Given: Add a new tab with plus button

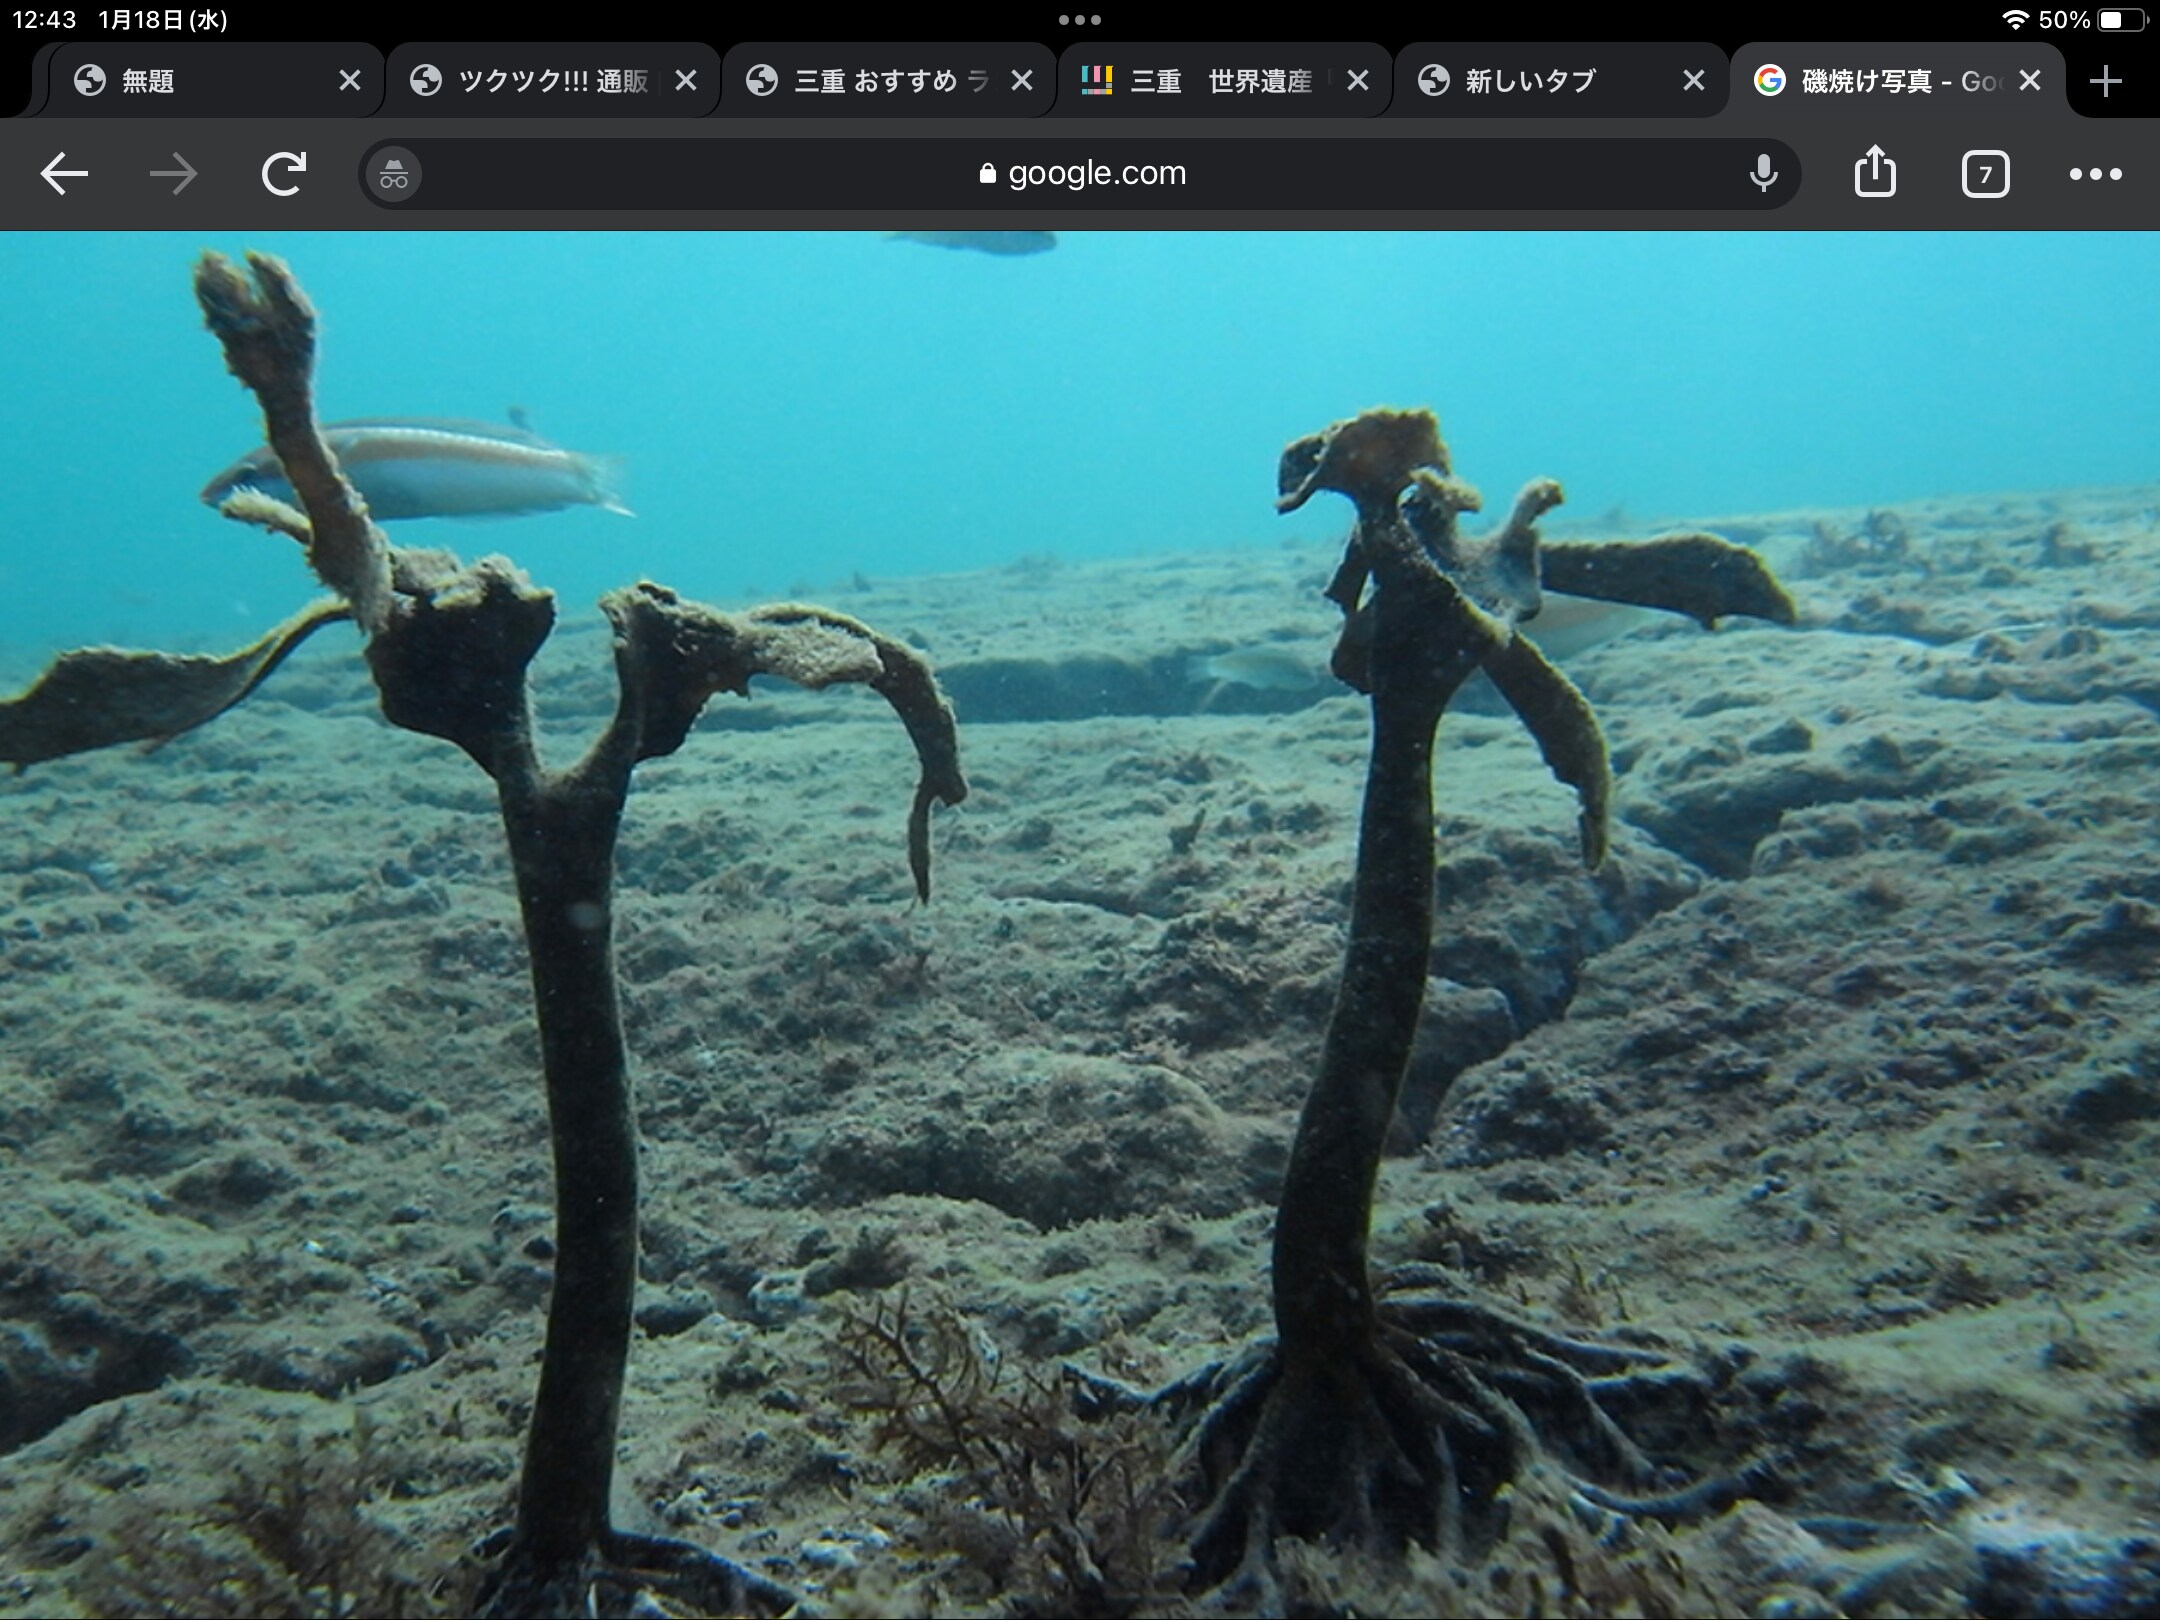Looking at the screenshot, I should click(x=2105, y=81).
